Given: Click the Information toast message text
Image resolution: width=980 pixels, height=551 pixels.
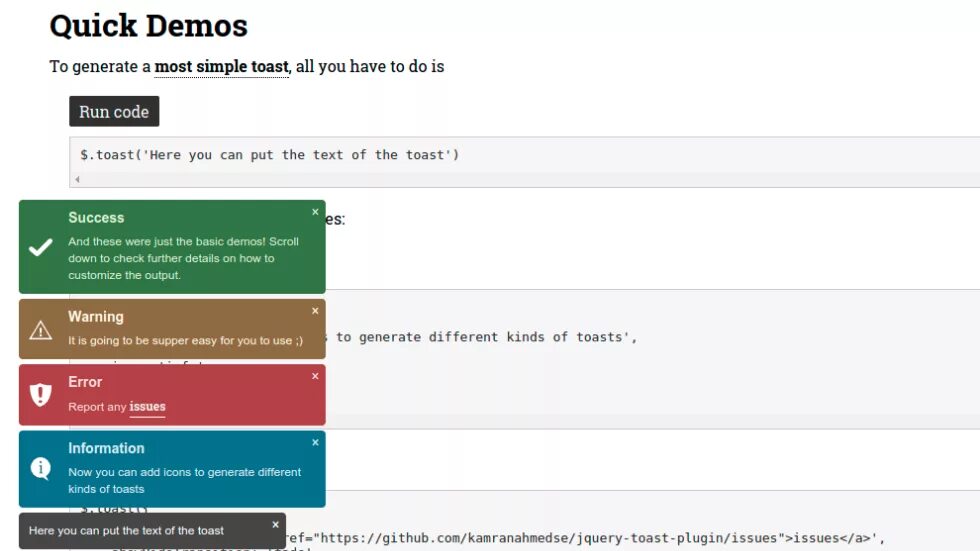Looking at the screenshot, I should (x=184, y=480).
